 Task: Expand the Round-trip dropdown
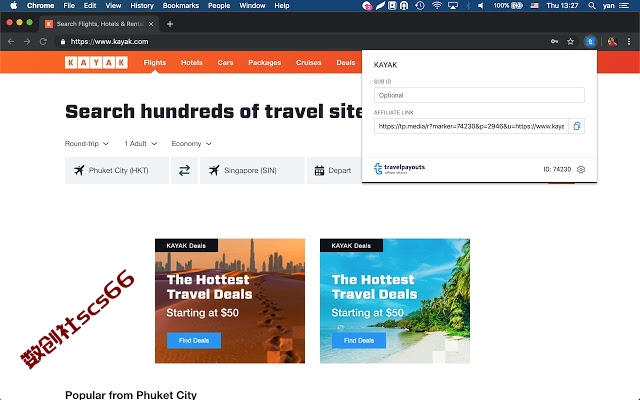(87, 143)
